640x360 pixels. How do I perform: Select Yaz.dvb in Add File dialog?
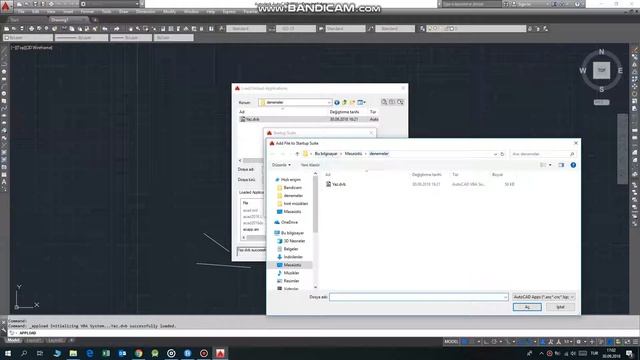(339, 184)
